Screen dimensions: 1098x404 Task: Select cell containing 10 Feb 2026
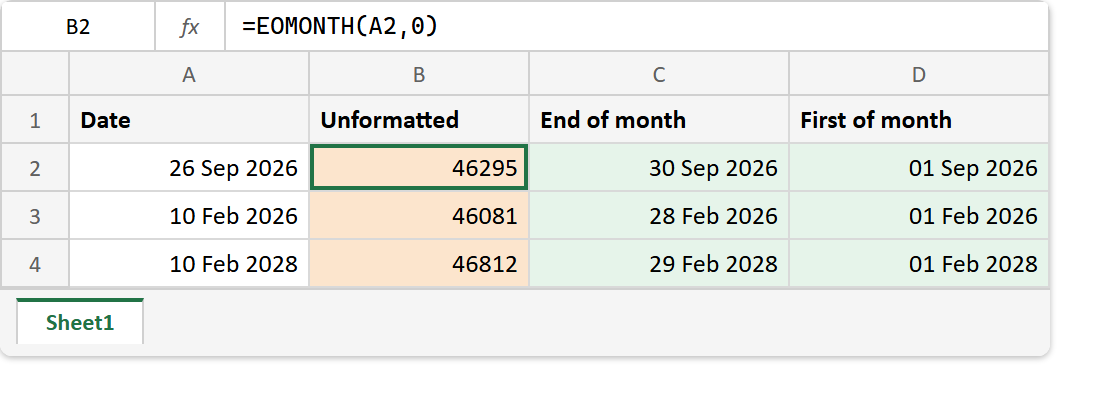coord(188,216)
